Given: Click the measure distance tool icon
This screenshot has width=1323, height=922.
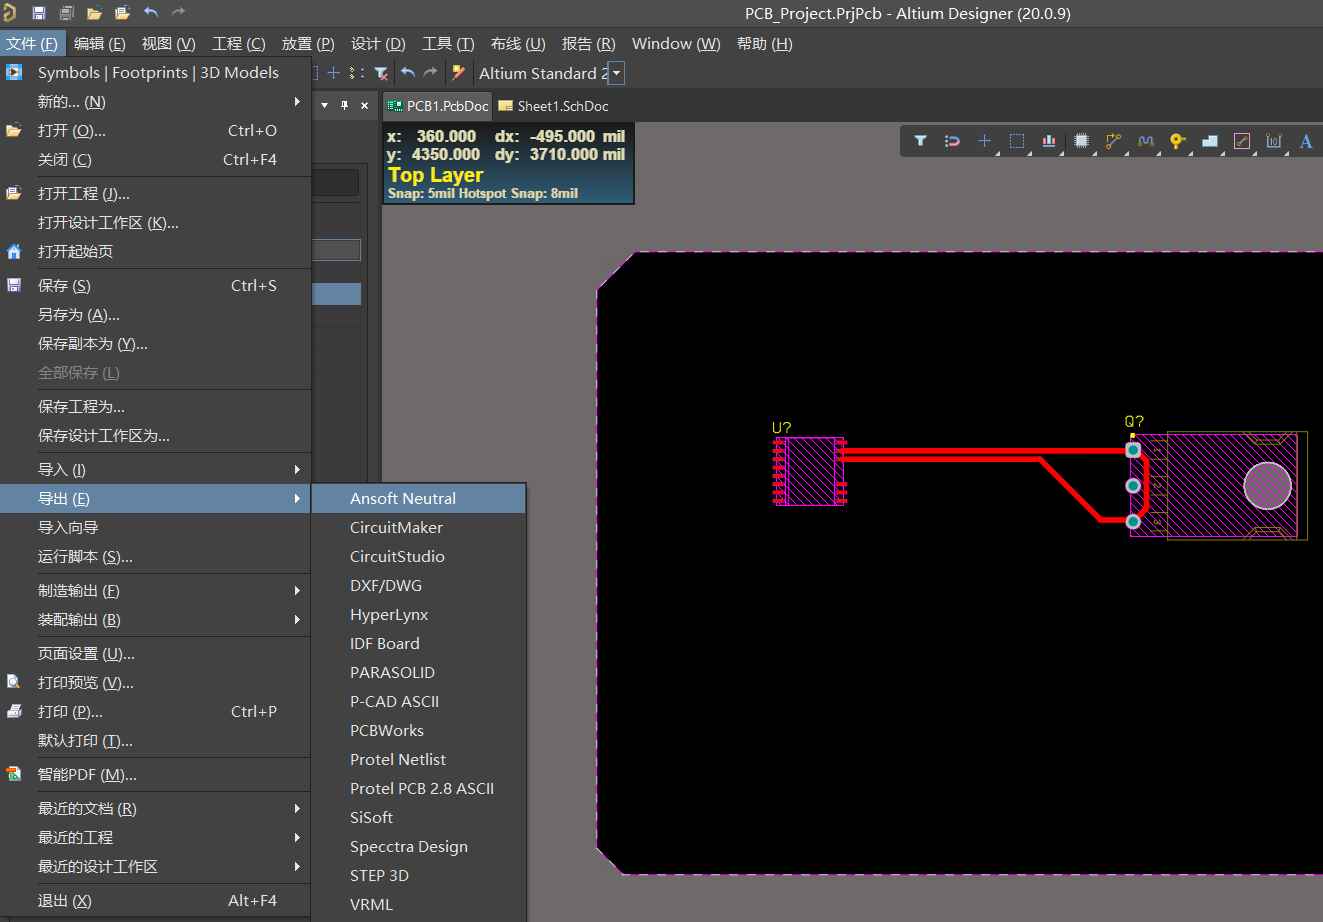Looking at the screenshot, I should [1241, 141].
